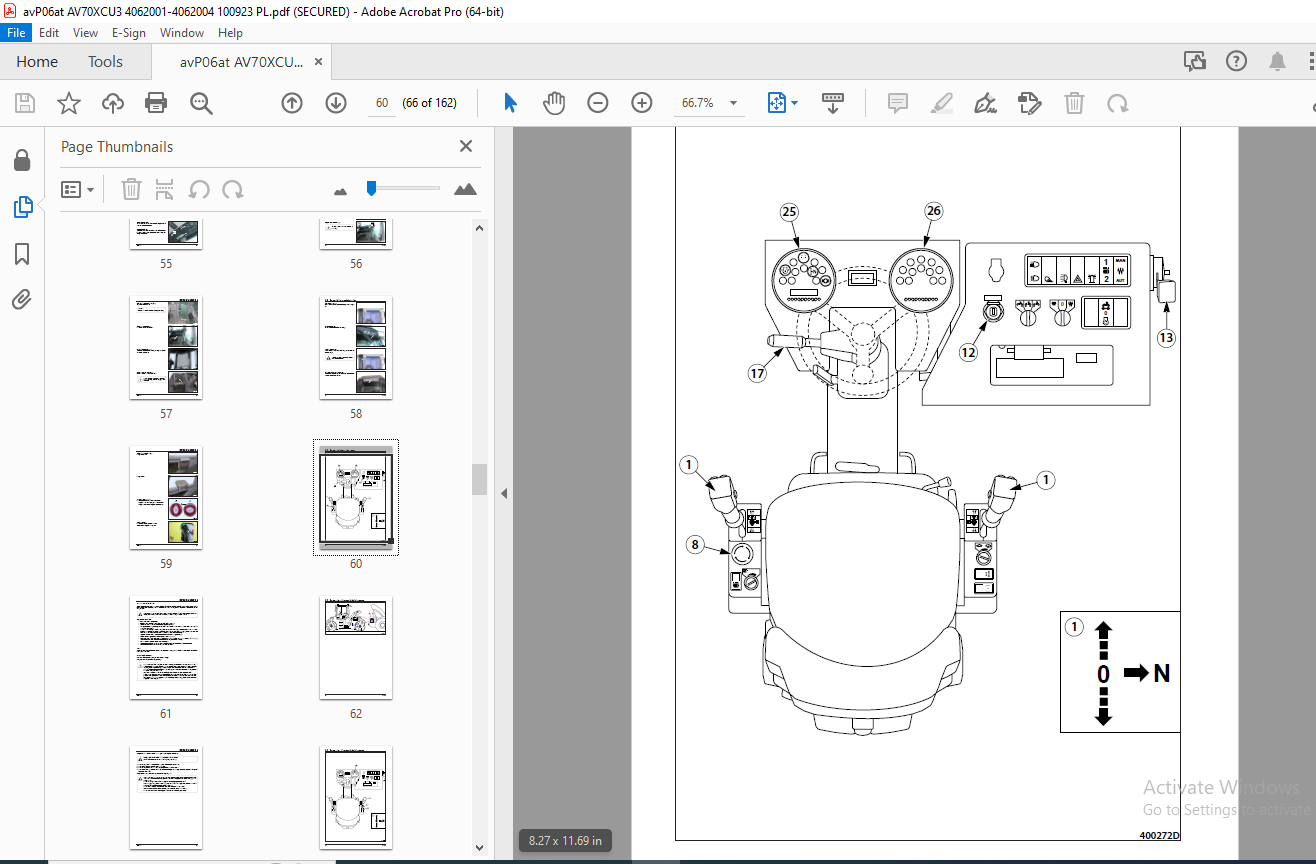The height and width of the screenshot is (864, 1316).
Task: Rotate the view with the clockwise arrow icon
Action: pos(1118,103)
